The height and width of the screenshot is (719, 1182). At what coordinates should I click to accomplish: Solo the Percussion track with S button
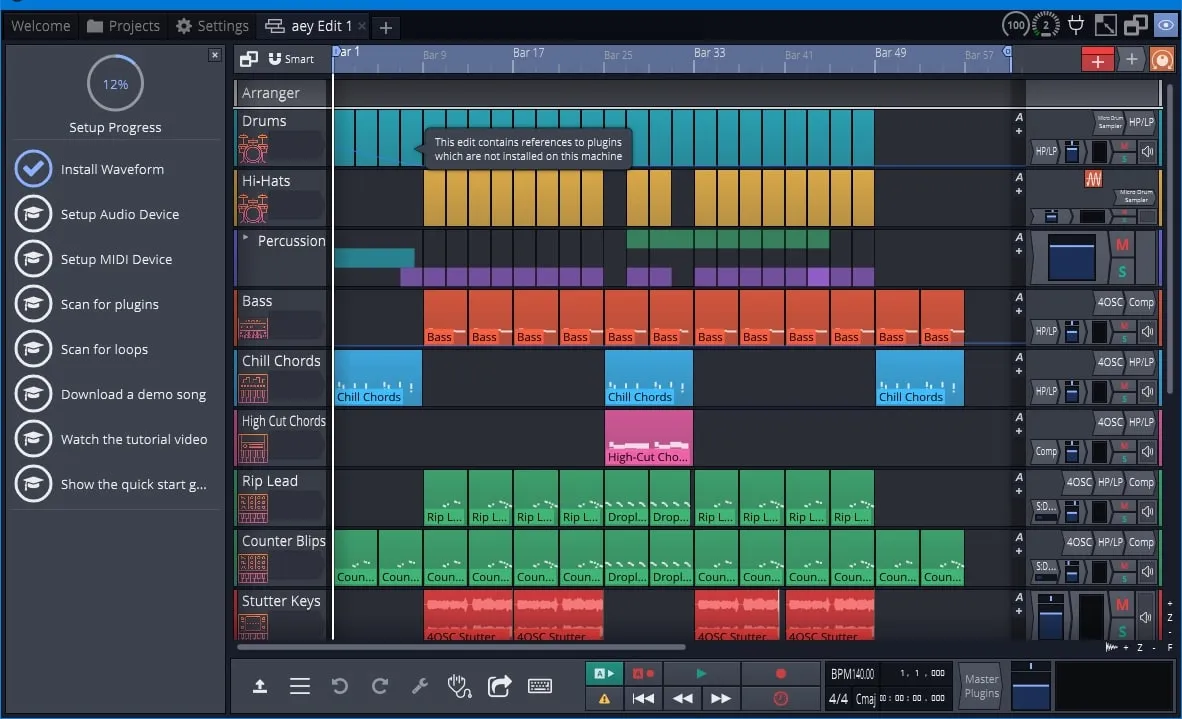[x=1122, y=271]
